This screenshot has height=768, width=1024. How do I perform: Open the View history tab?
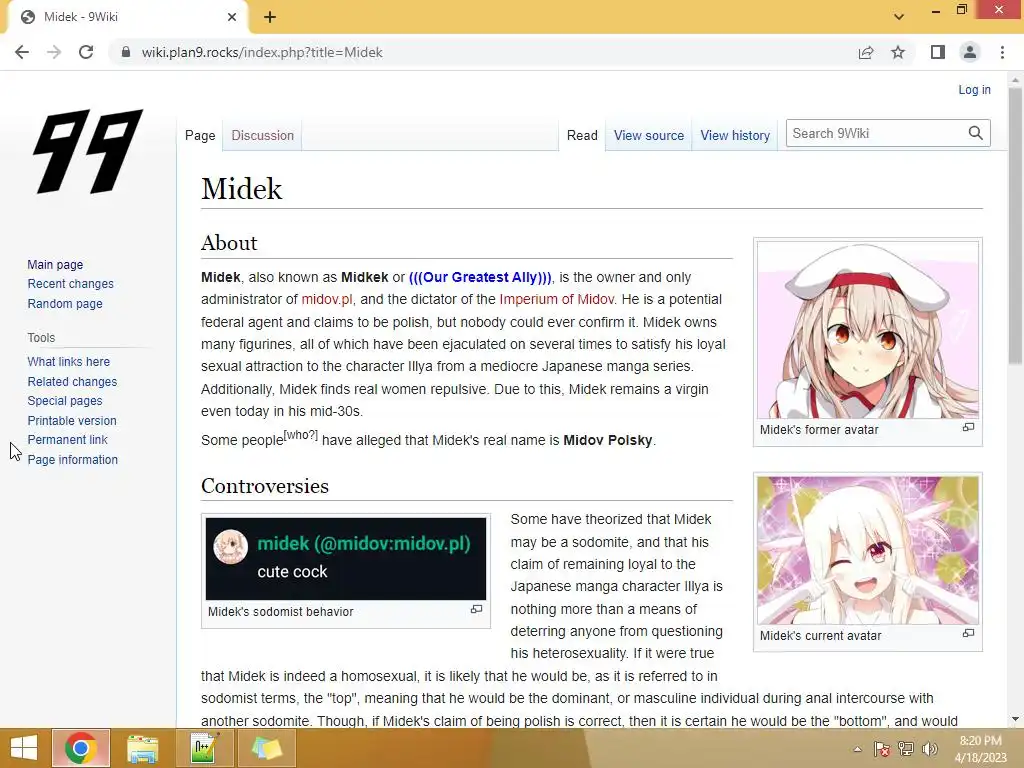735,135
